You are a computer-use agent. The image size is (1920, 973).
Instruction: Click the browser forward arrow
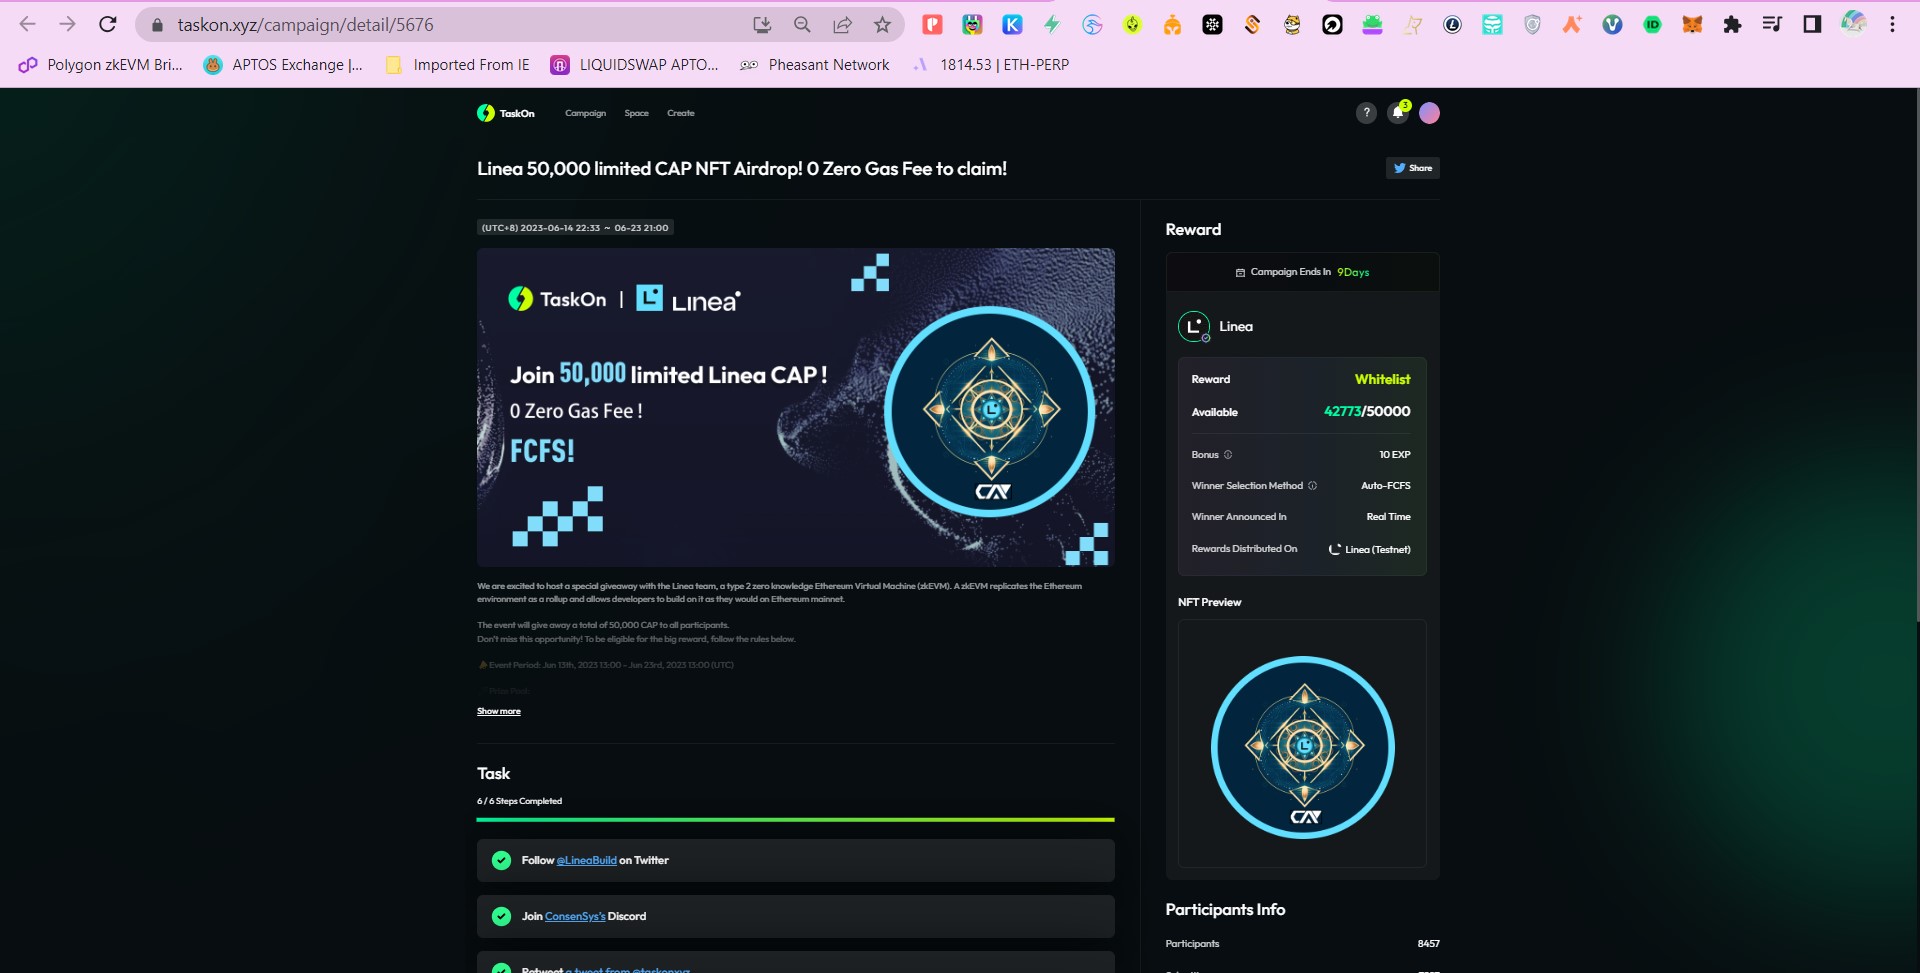tap(67, 24)
